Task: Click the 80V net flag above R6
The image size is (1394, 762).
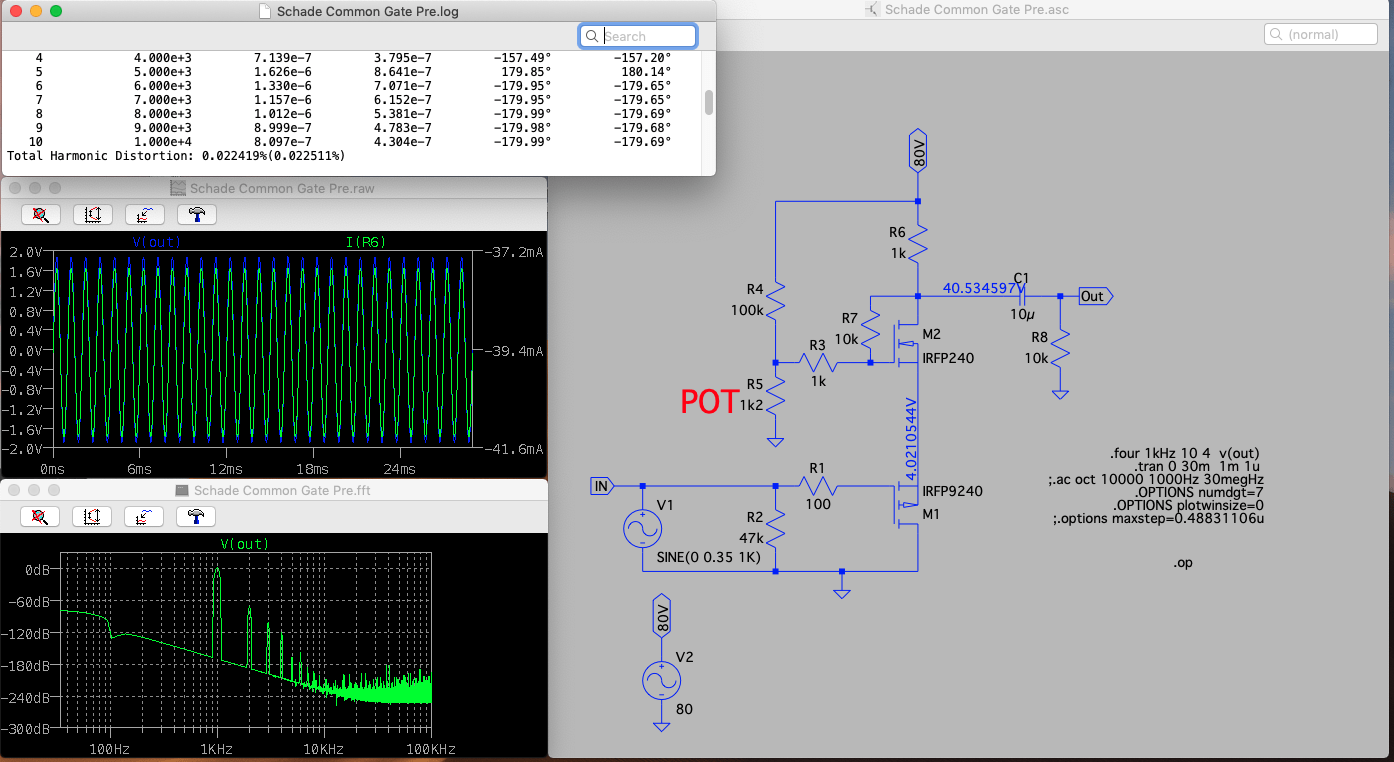Action: (919, 150)
